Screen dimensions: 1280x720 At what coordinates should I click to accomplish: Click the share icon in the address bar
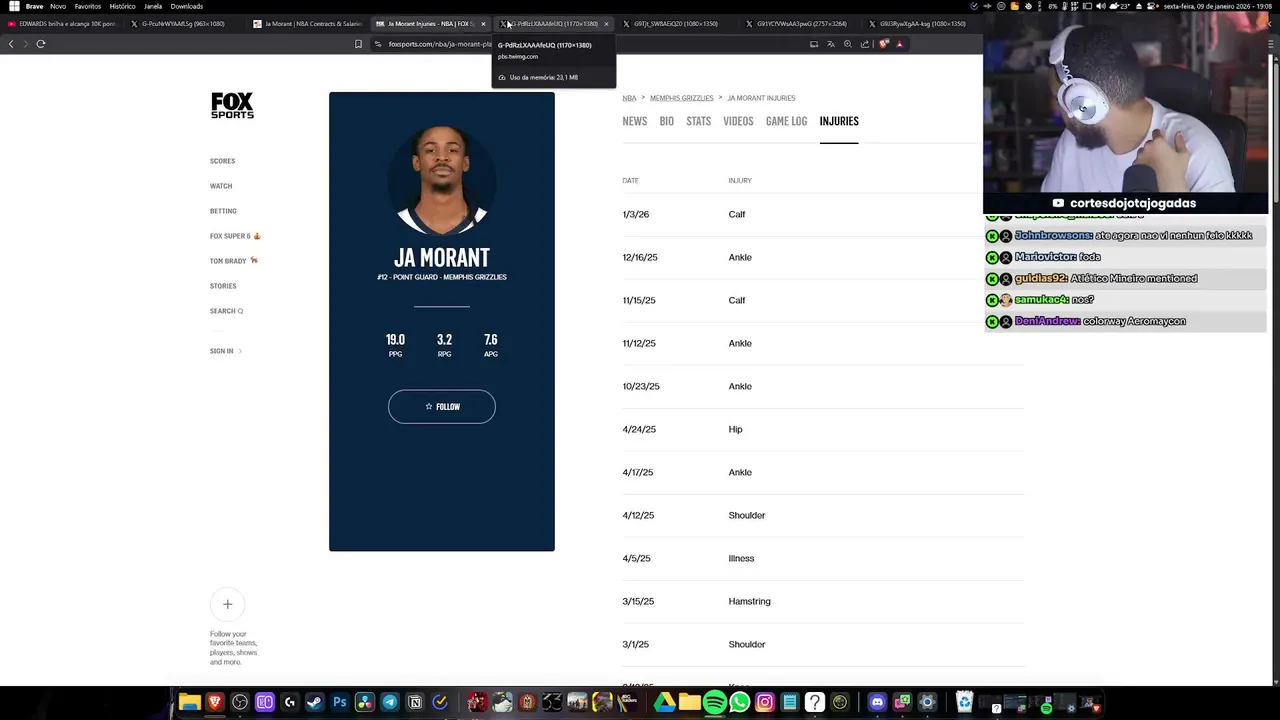[x=865, y=44]
